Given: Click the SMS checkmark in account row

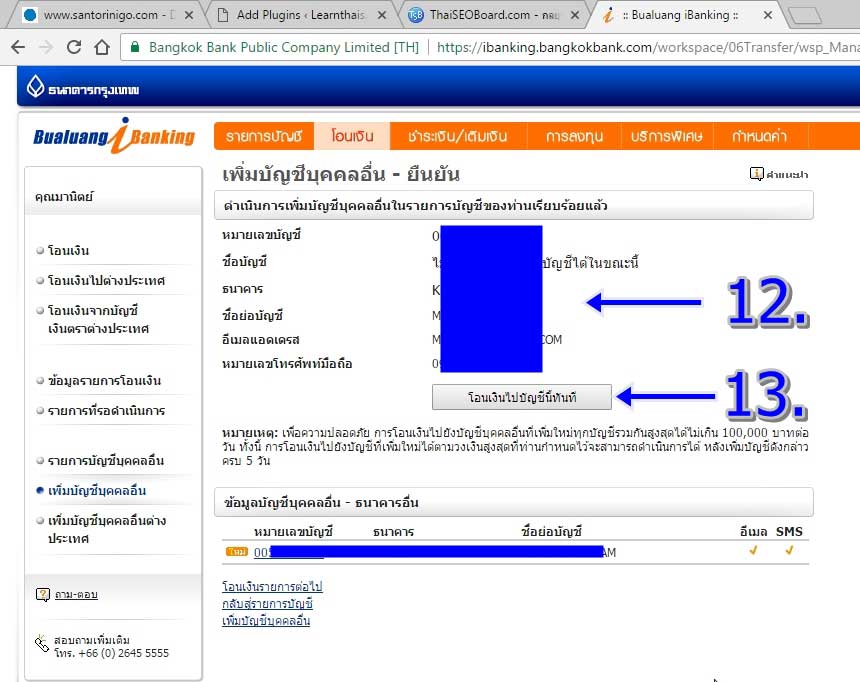Looking at the screenshot, I should 789,550.
